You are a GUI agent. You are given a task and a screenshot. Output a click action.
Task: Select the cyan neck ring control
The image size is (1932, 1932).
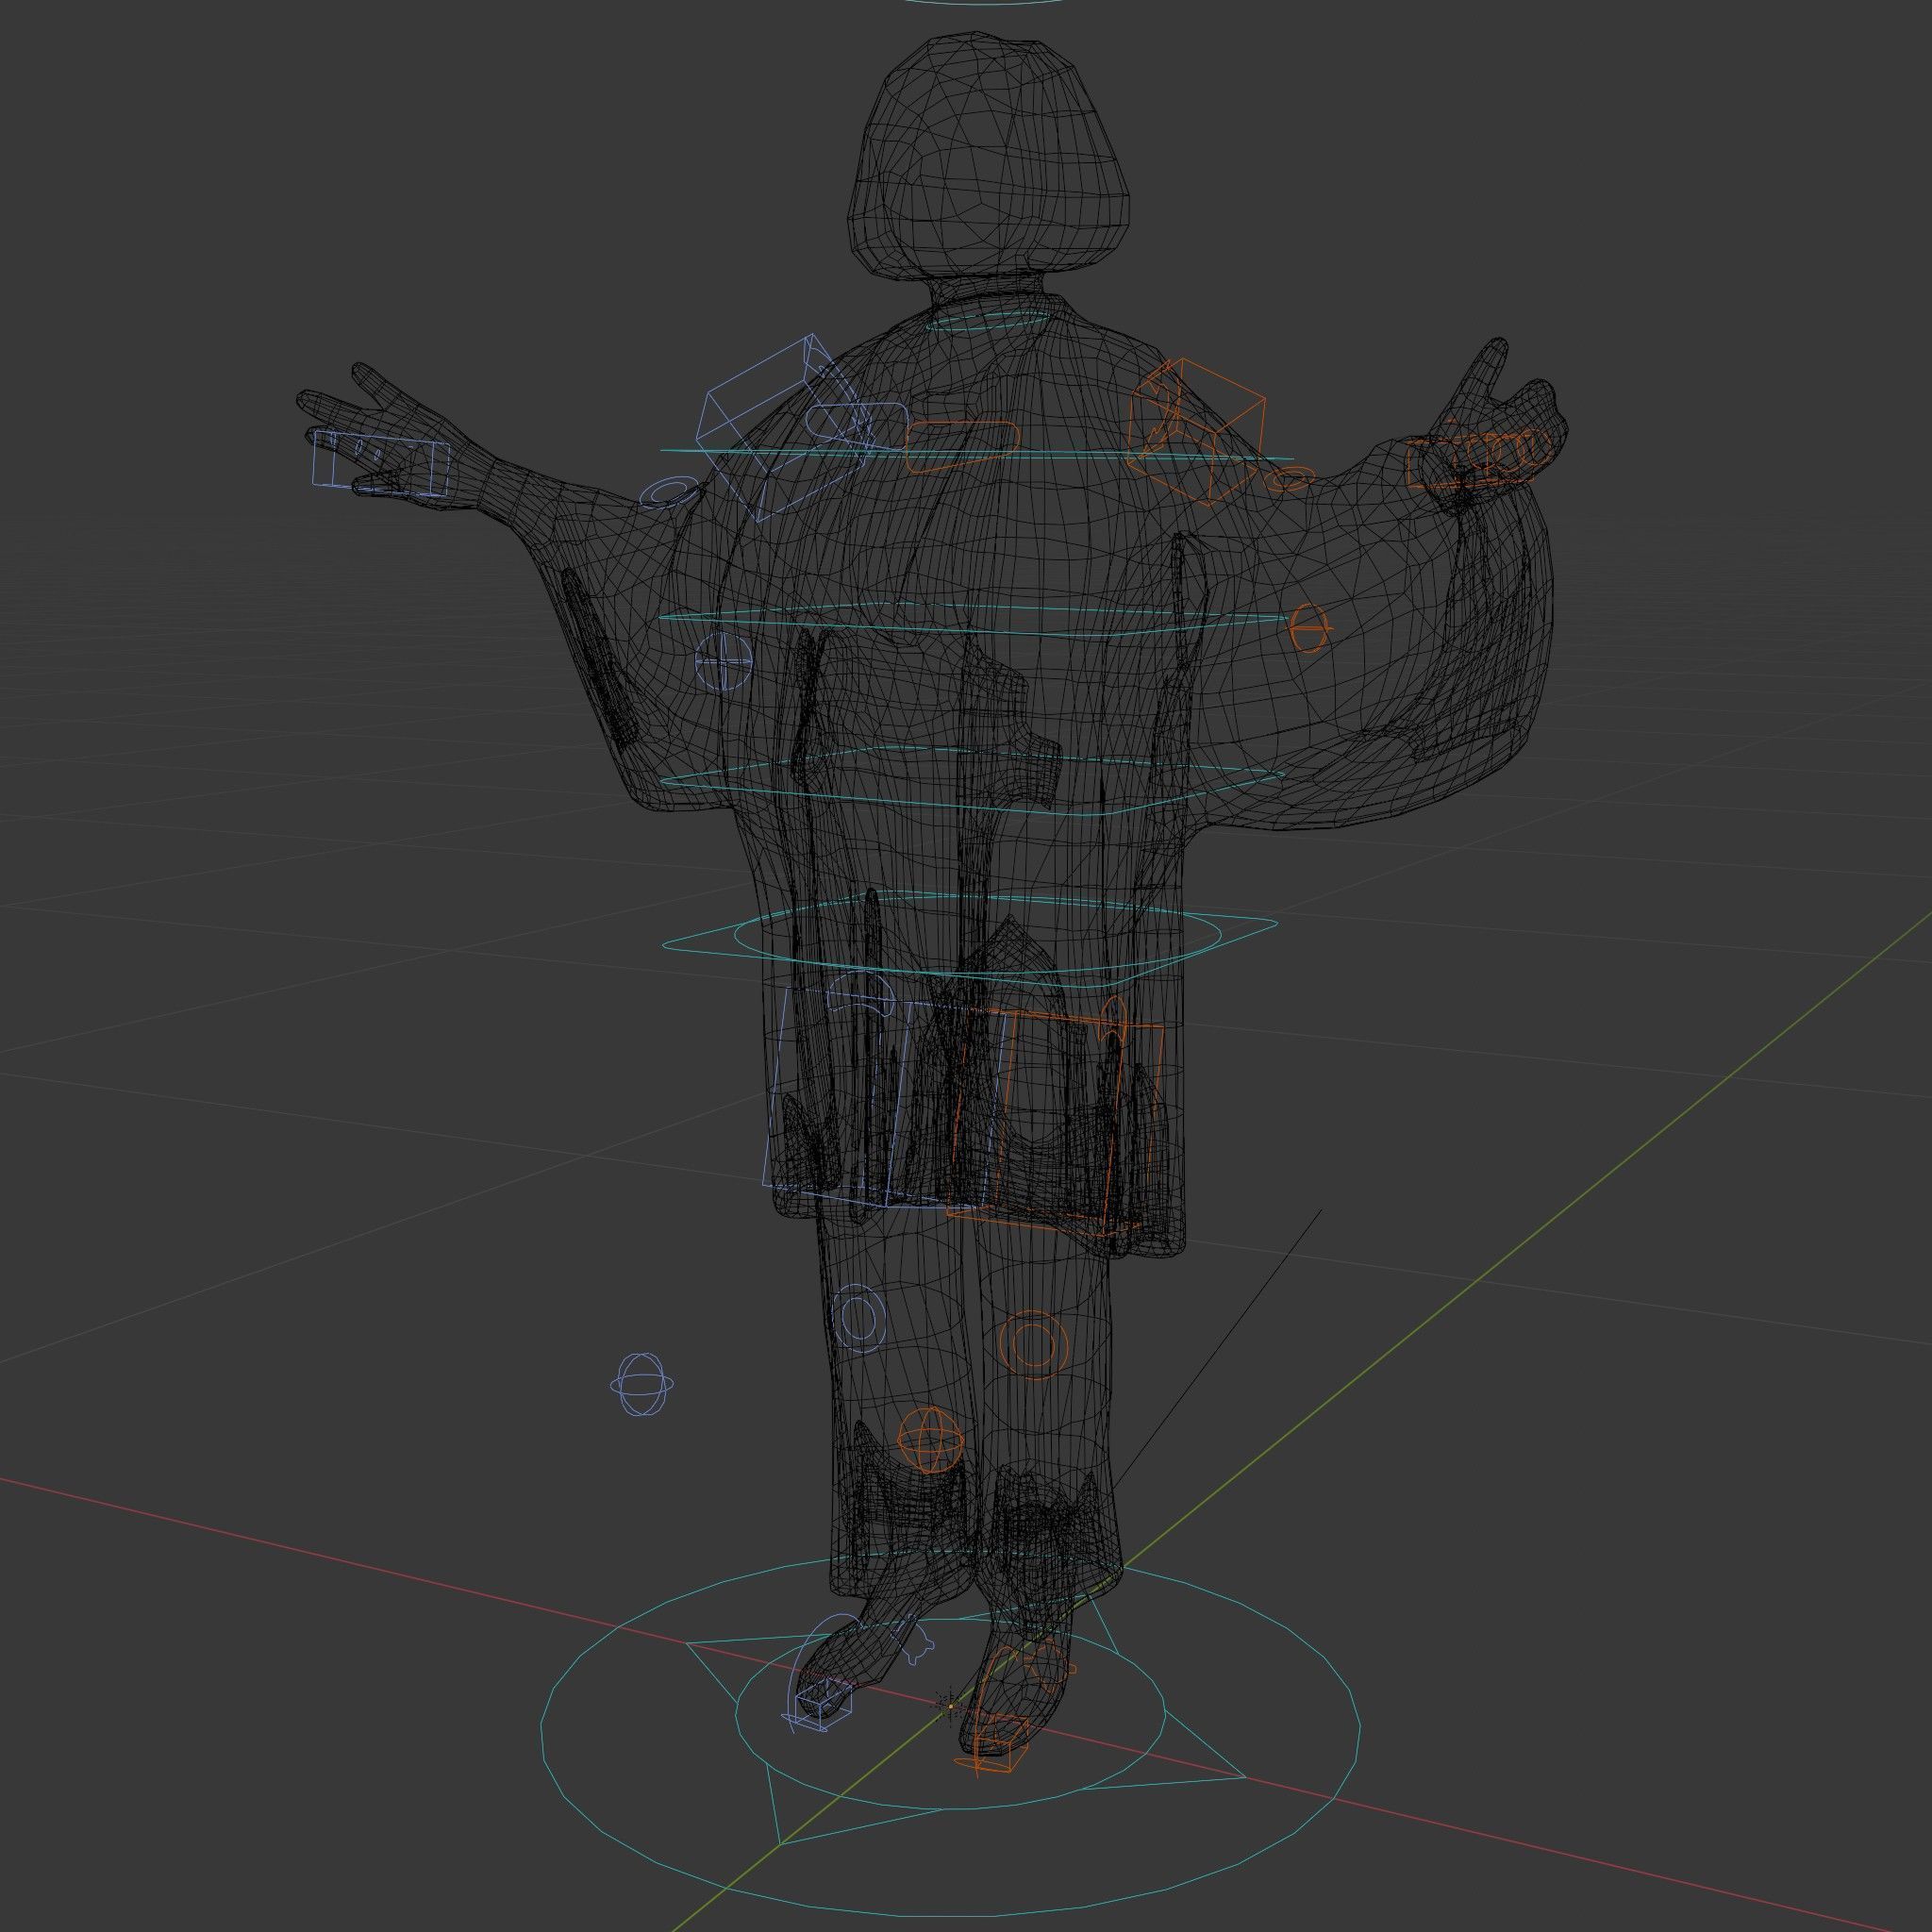[x=988, y=319]
